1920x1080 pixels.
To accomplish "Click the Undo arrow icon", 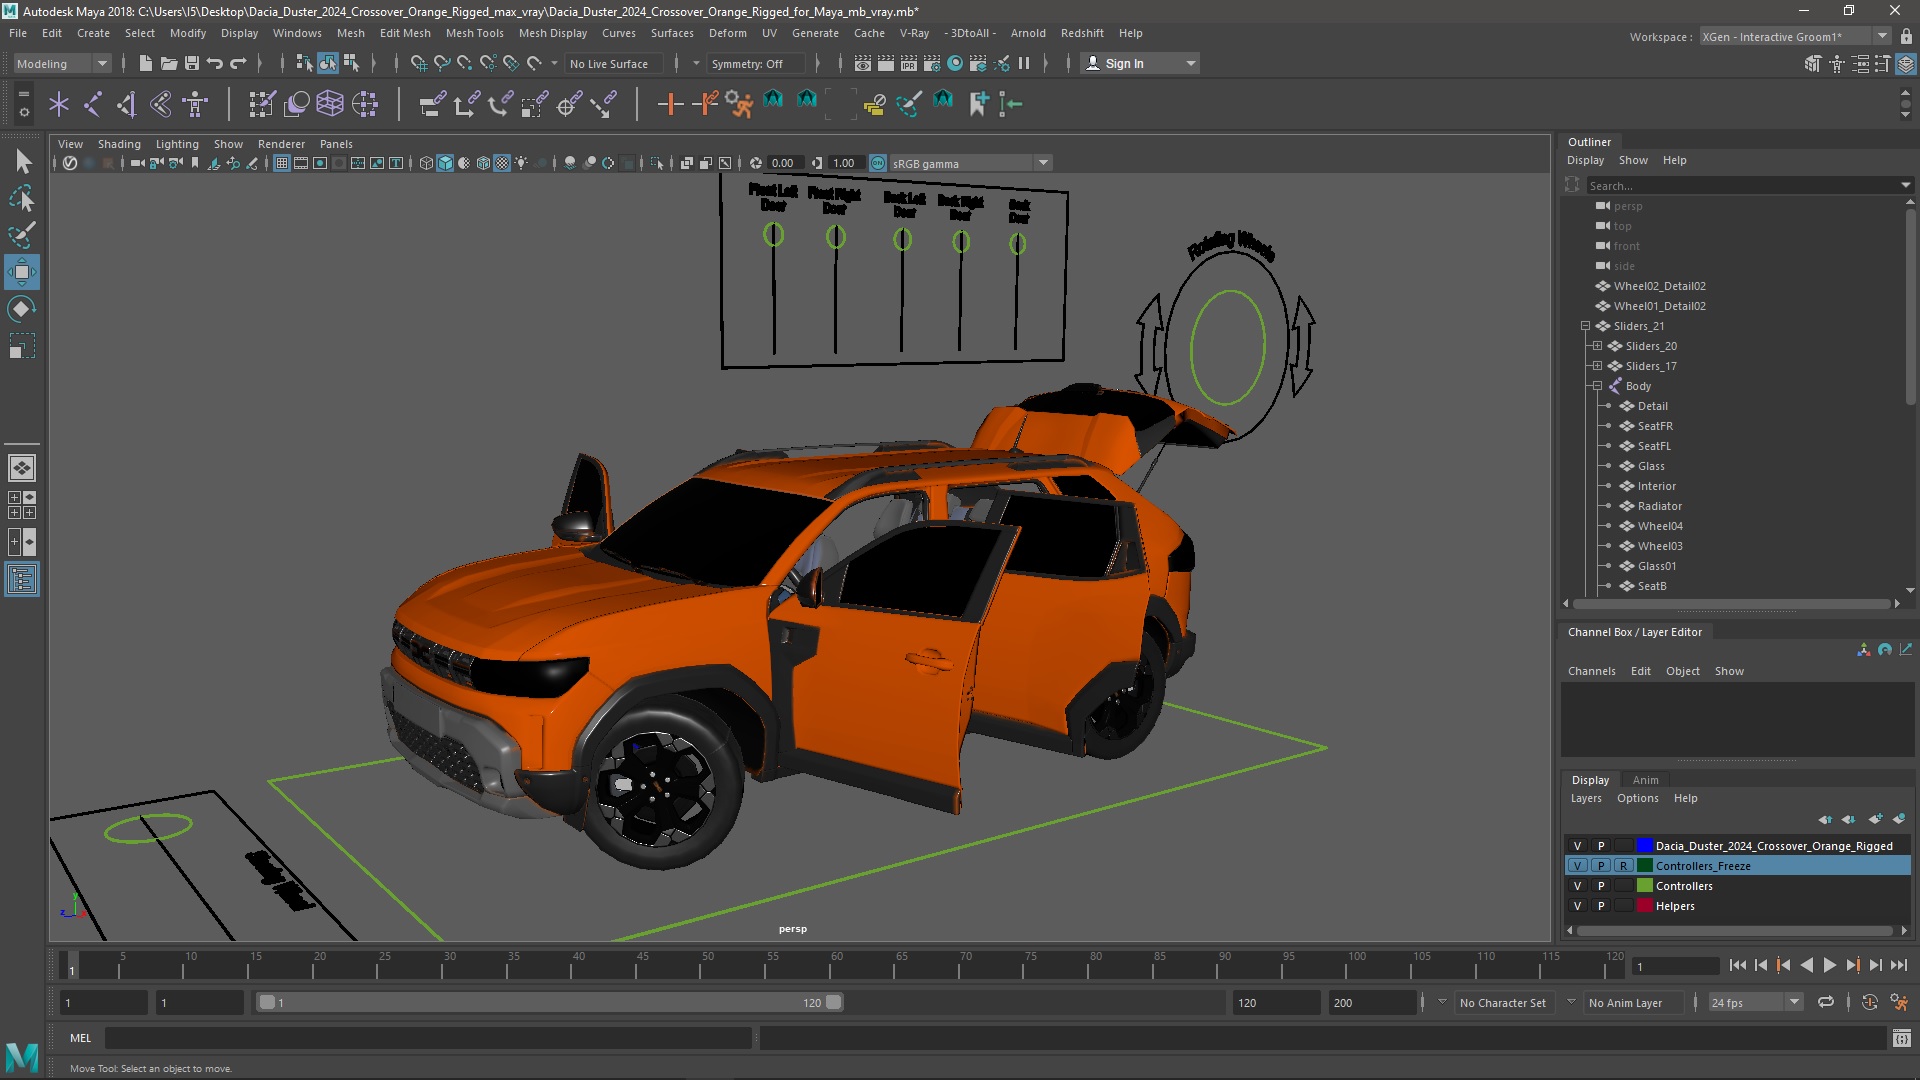I will pos(215,63).
